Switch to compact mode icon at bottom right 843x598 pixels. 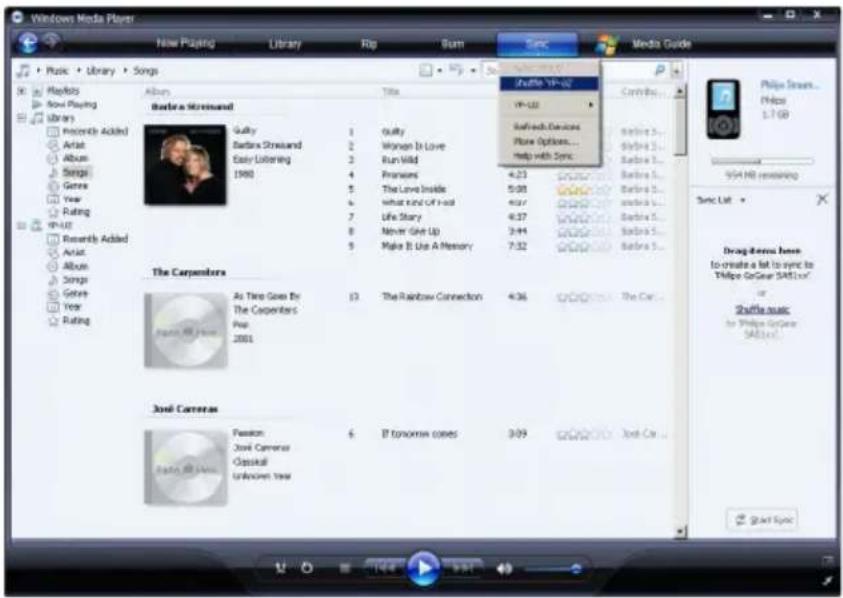(827, 580)
